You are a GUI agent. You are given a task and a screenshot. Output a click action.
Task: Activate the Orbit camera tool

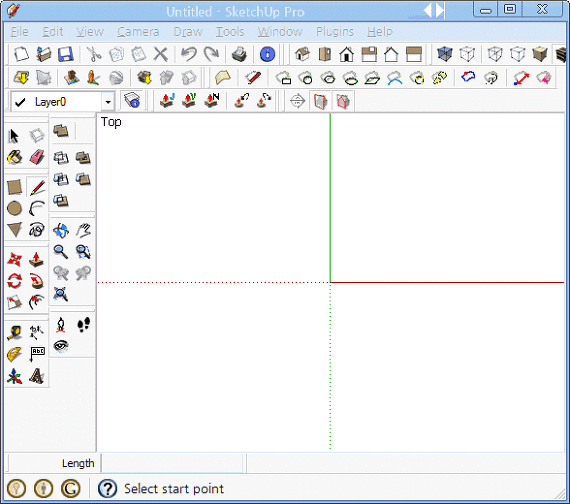61,230
